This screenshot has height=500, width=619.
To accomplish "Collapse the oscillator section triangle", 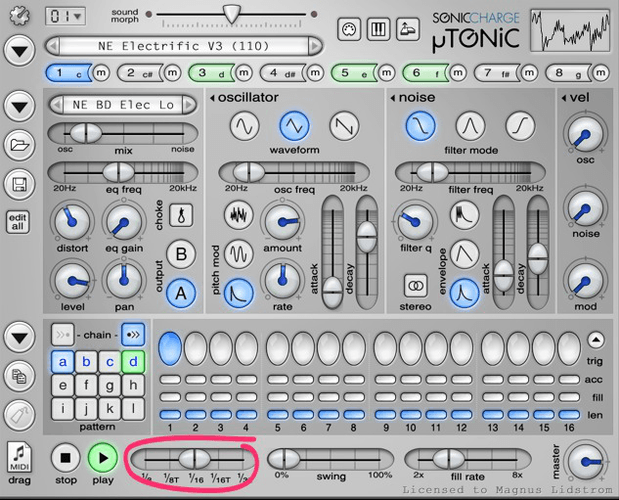I will coord(212,98).
